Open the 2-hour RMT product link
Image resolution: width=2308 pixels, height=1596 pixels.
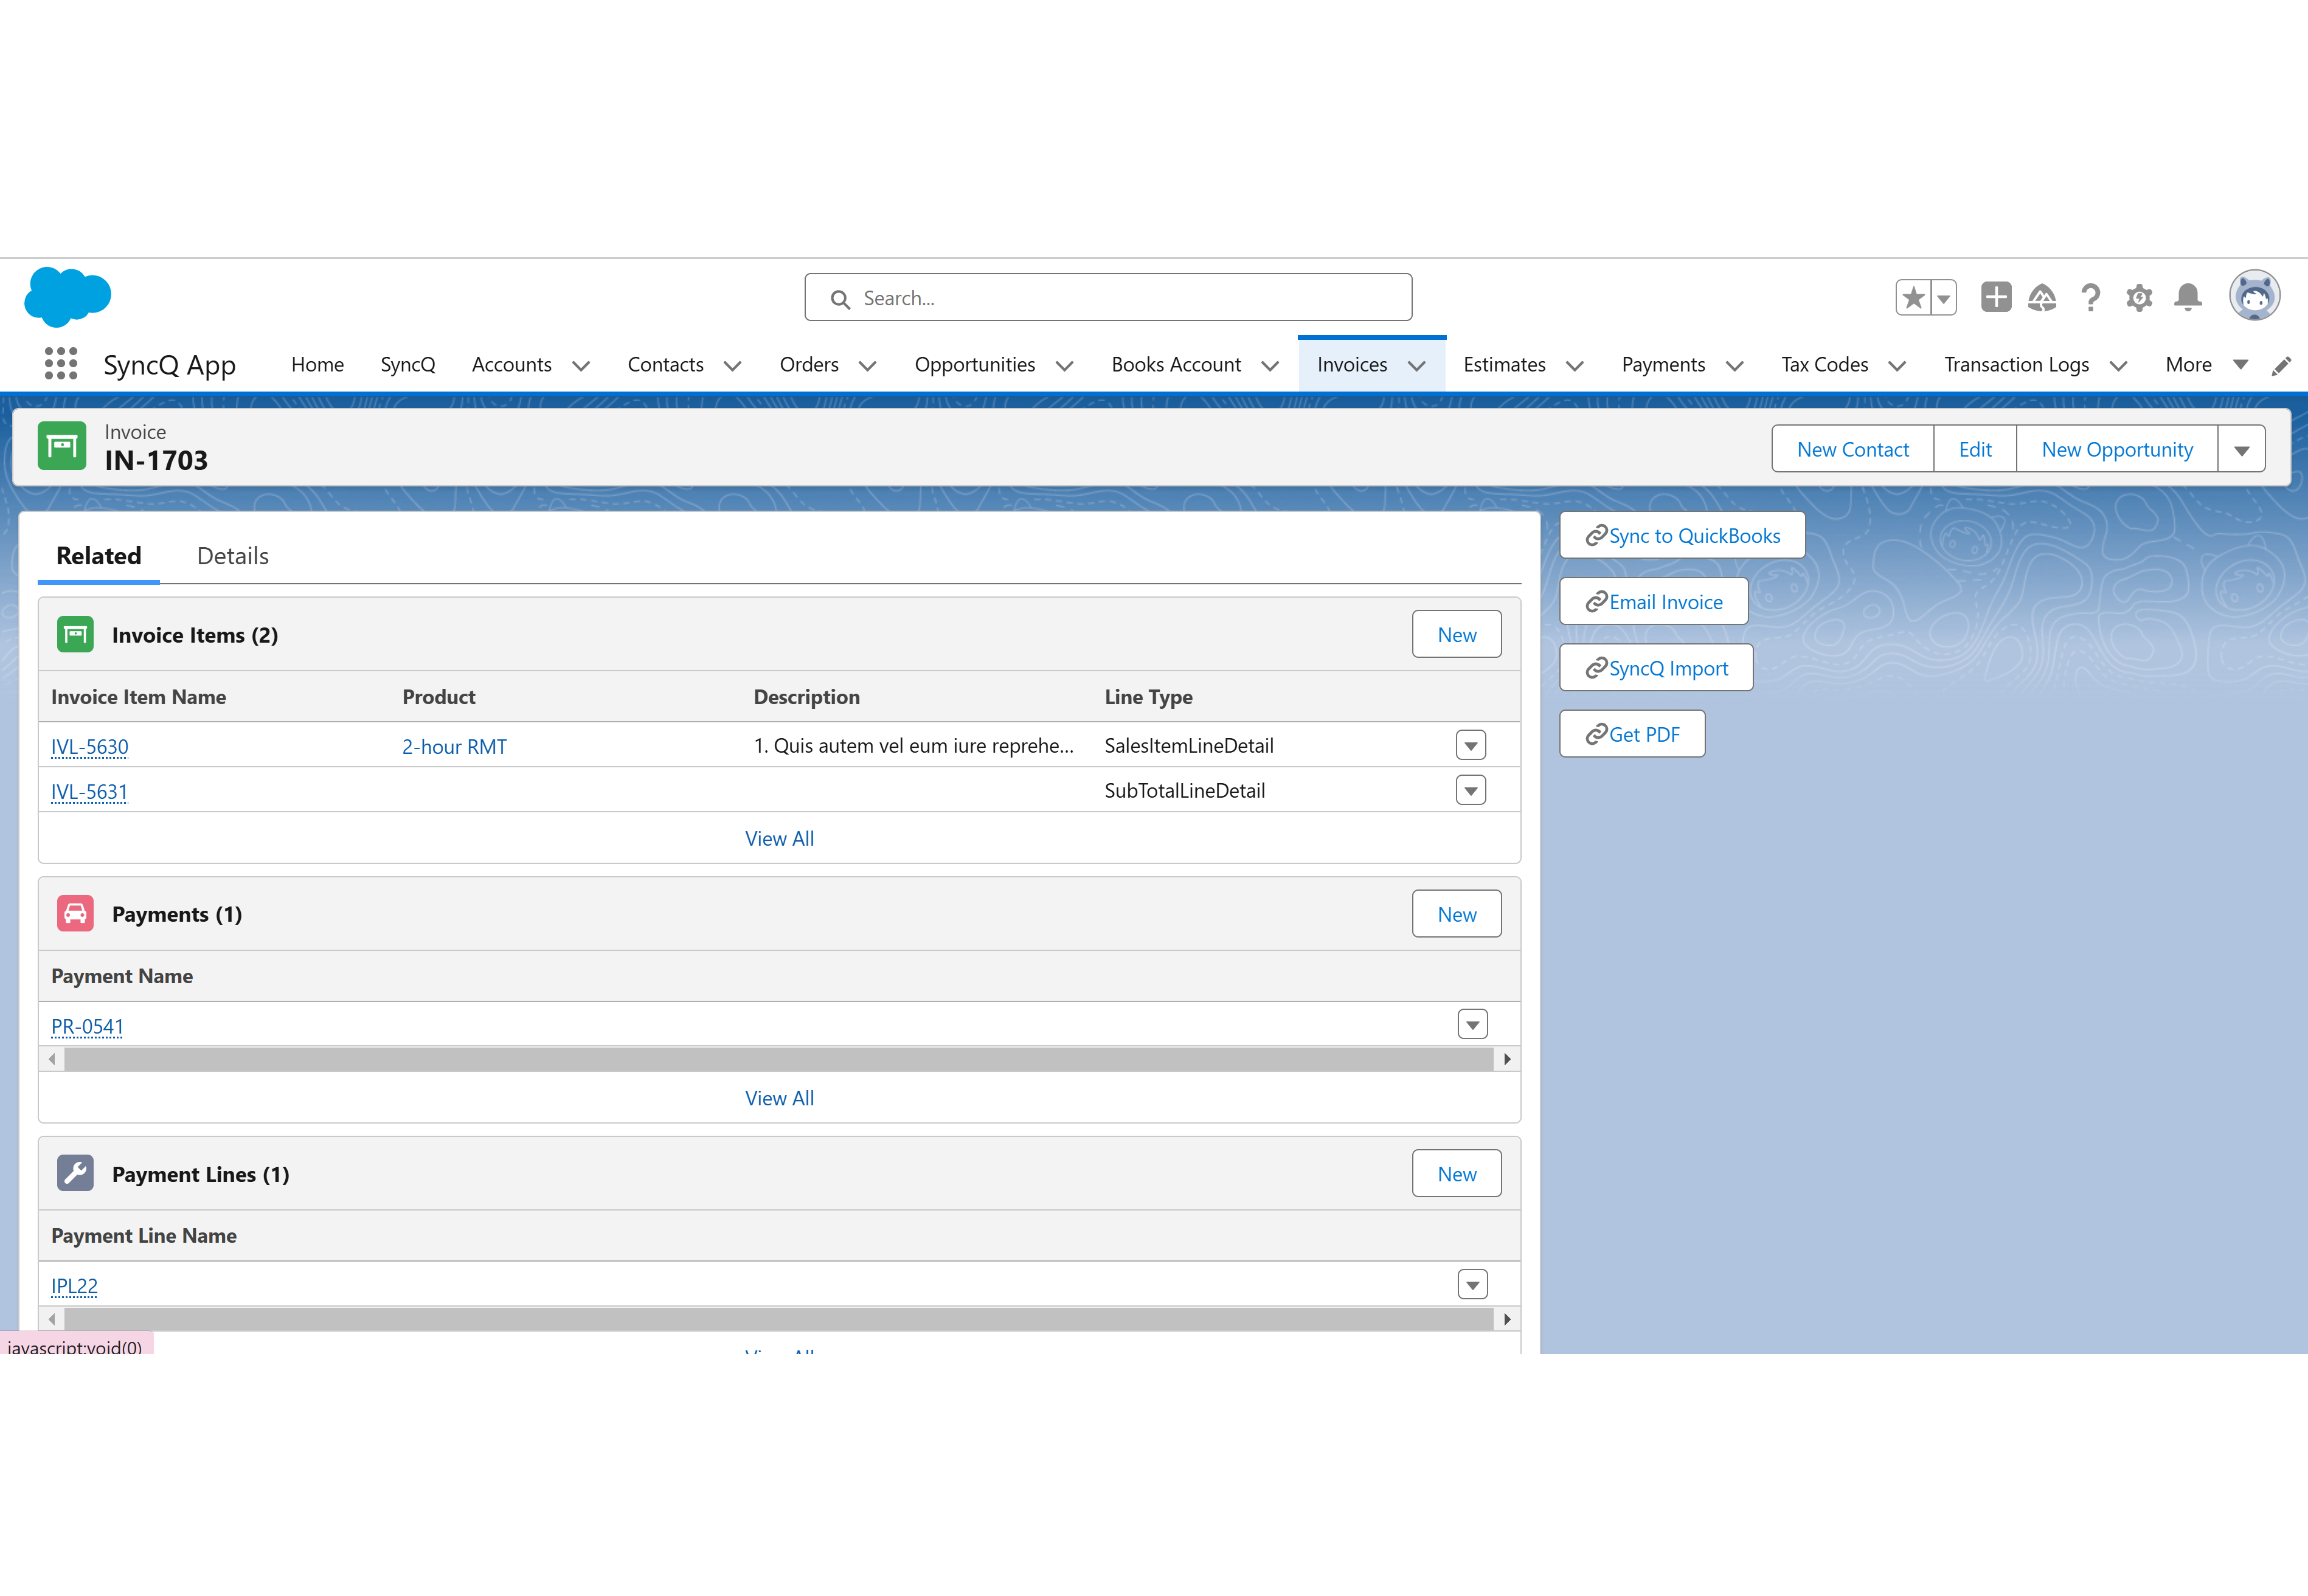click(454, 747)
